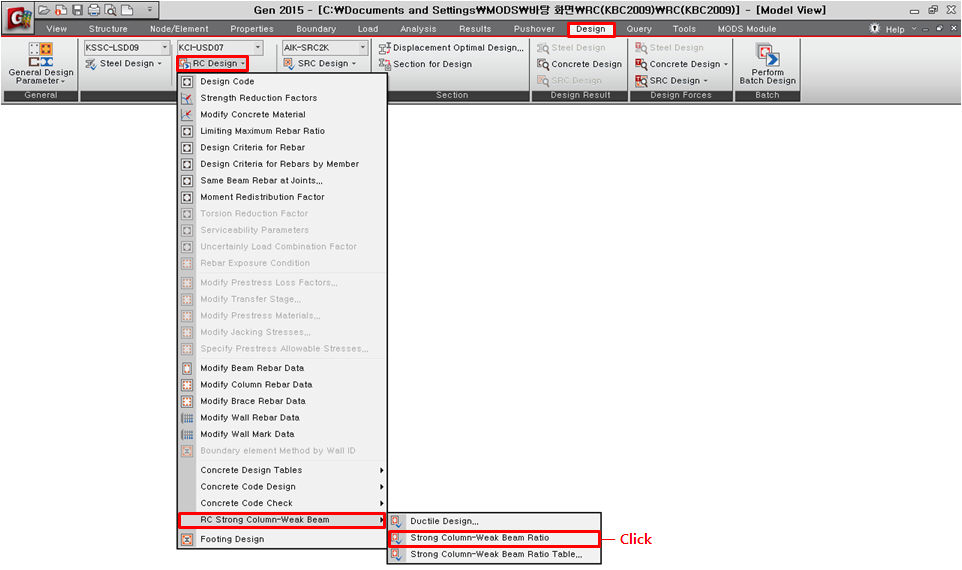Open print preview with the magnifier page icon
The width and height of the screenshot is (962, 570).
click(x=110, y=10)
